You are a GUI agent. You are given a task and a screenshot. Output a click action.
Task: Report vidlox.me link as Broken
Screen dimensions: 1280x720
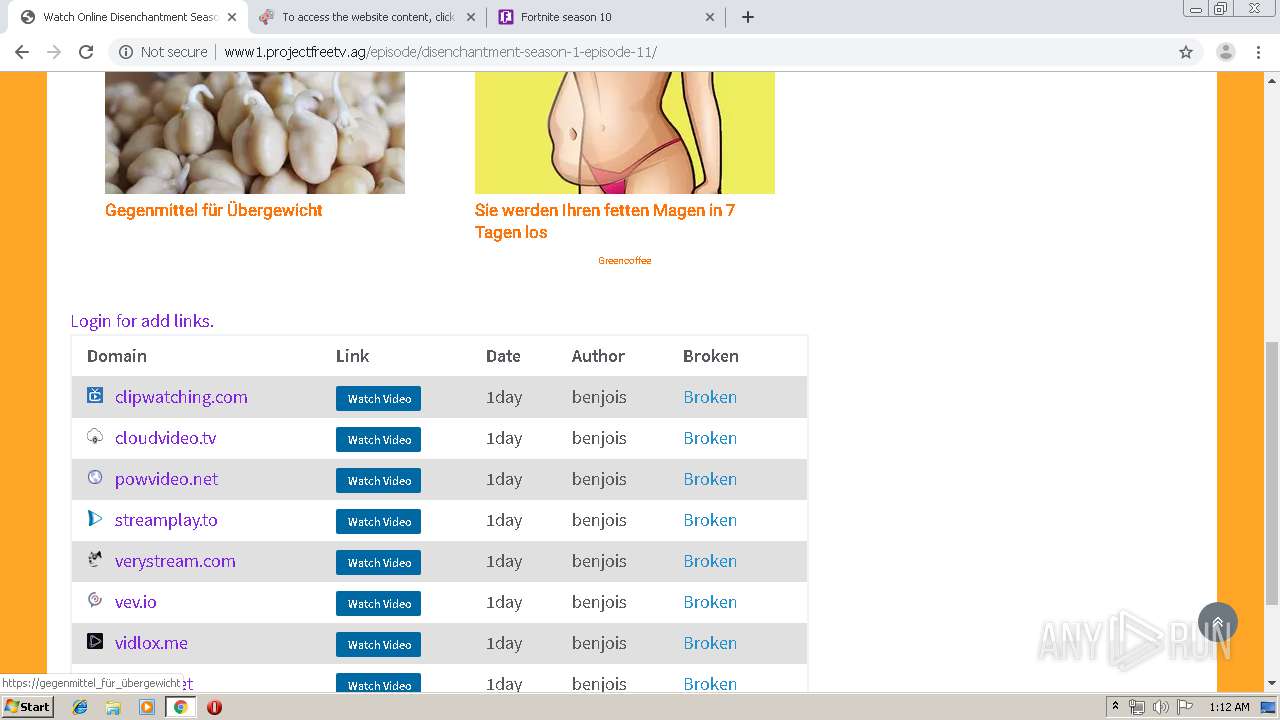[710, 643]
